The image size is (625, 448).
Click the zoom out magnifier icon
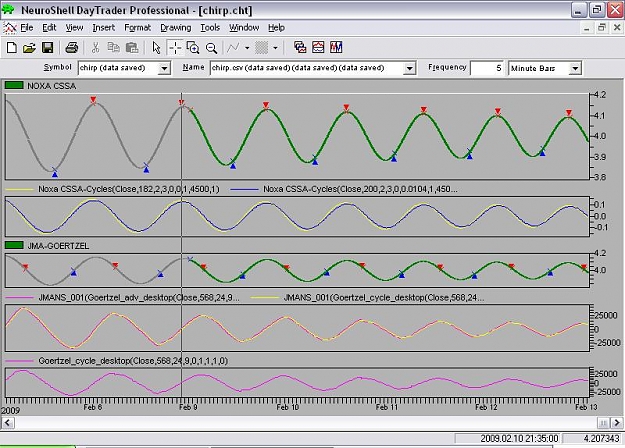(x=211, y=48)
